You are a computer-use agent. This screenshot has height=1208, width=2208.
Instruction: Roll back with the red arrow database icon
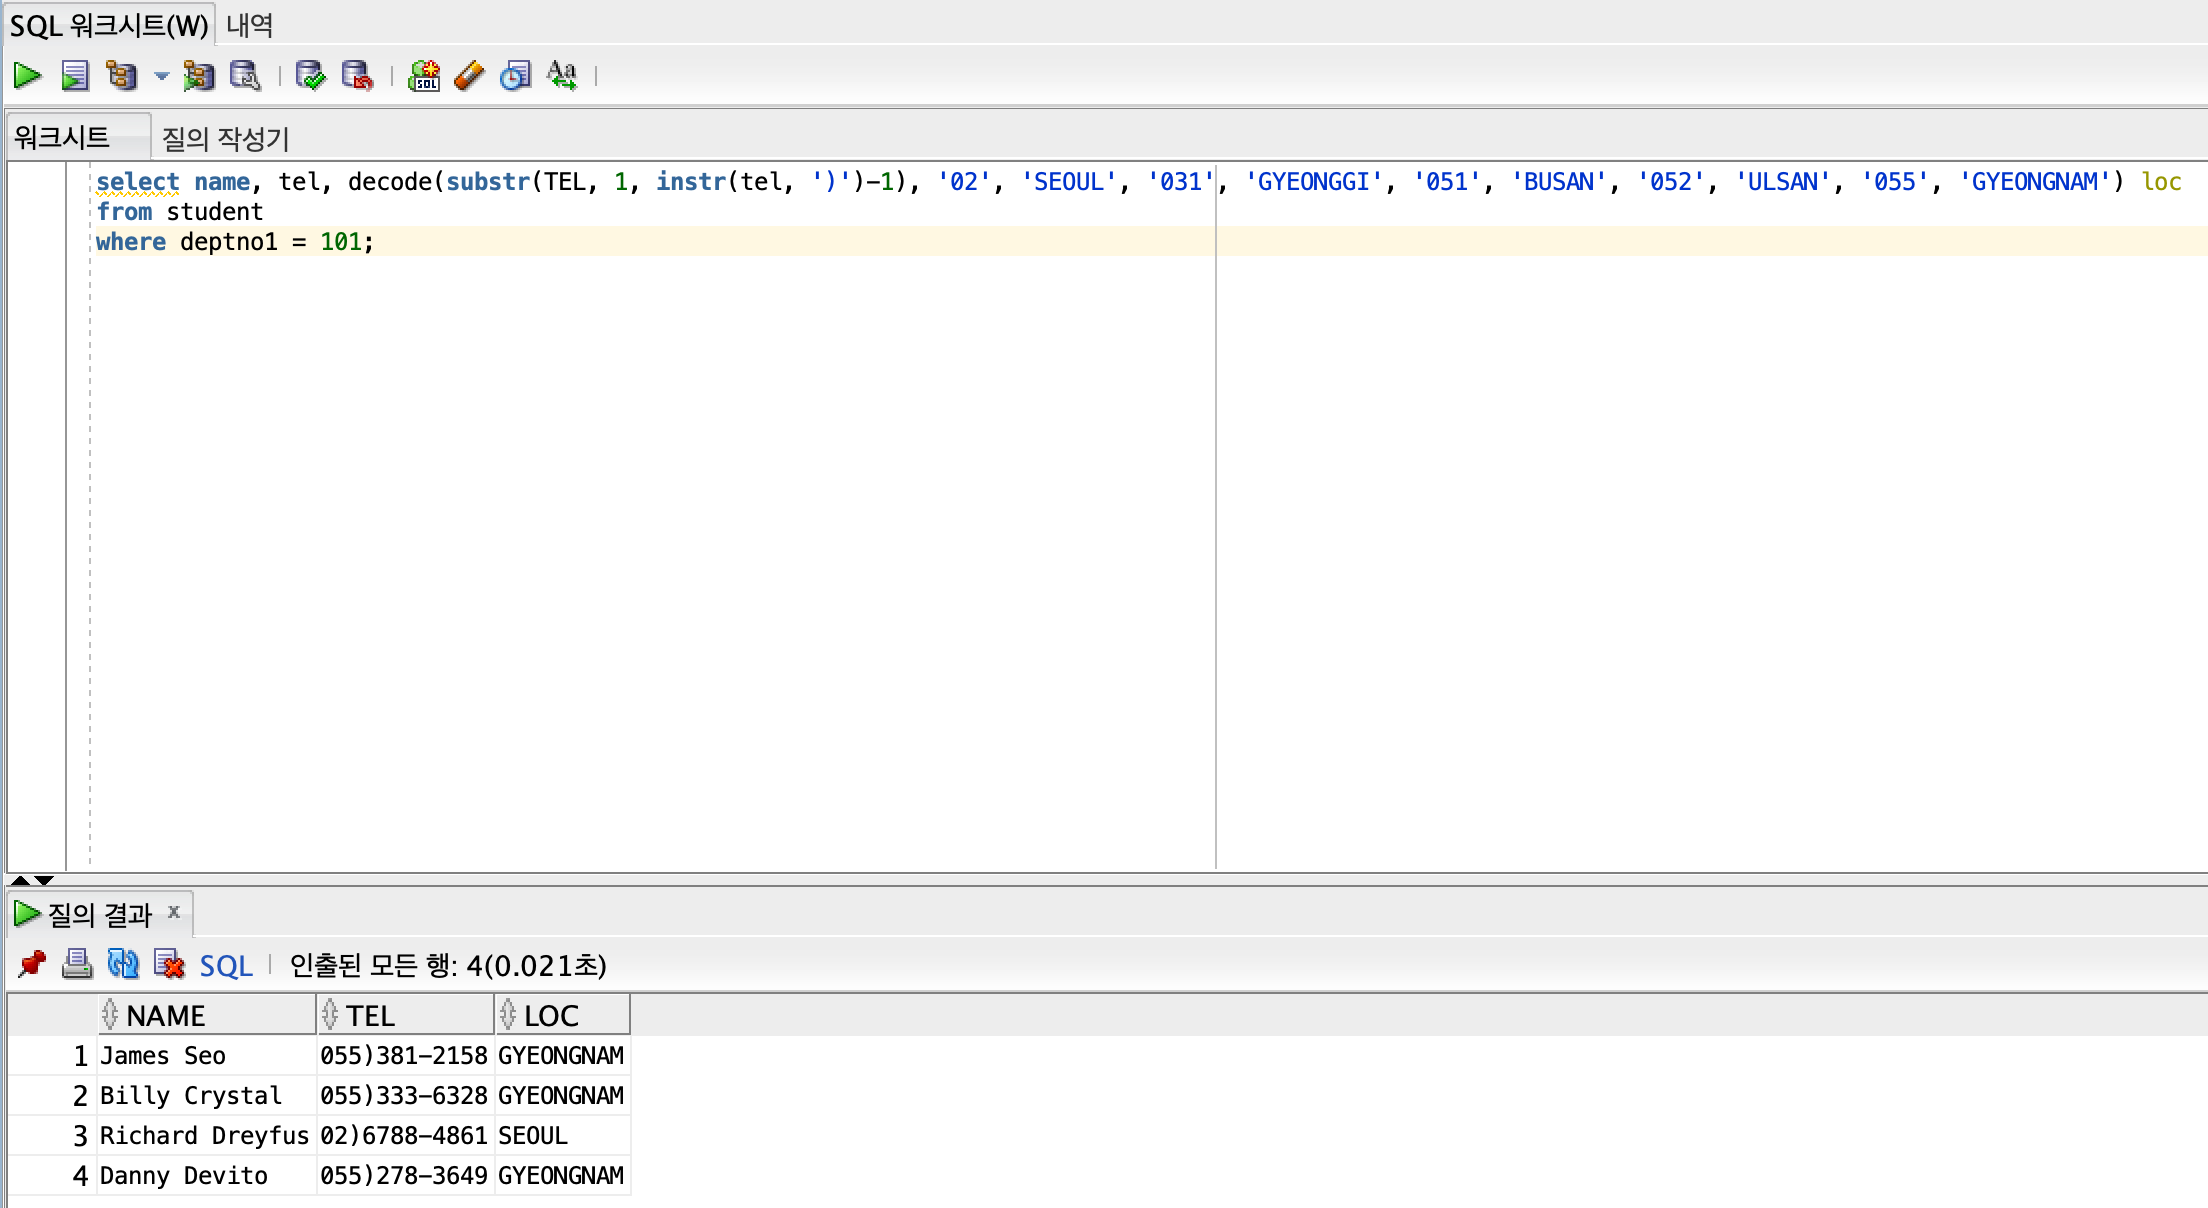point(357,75)
